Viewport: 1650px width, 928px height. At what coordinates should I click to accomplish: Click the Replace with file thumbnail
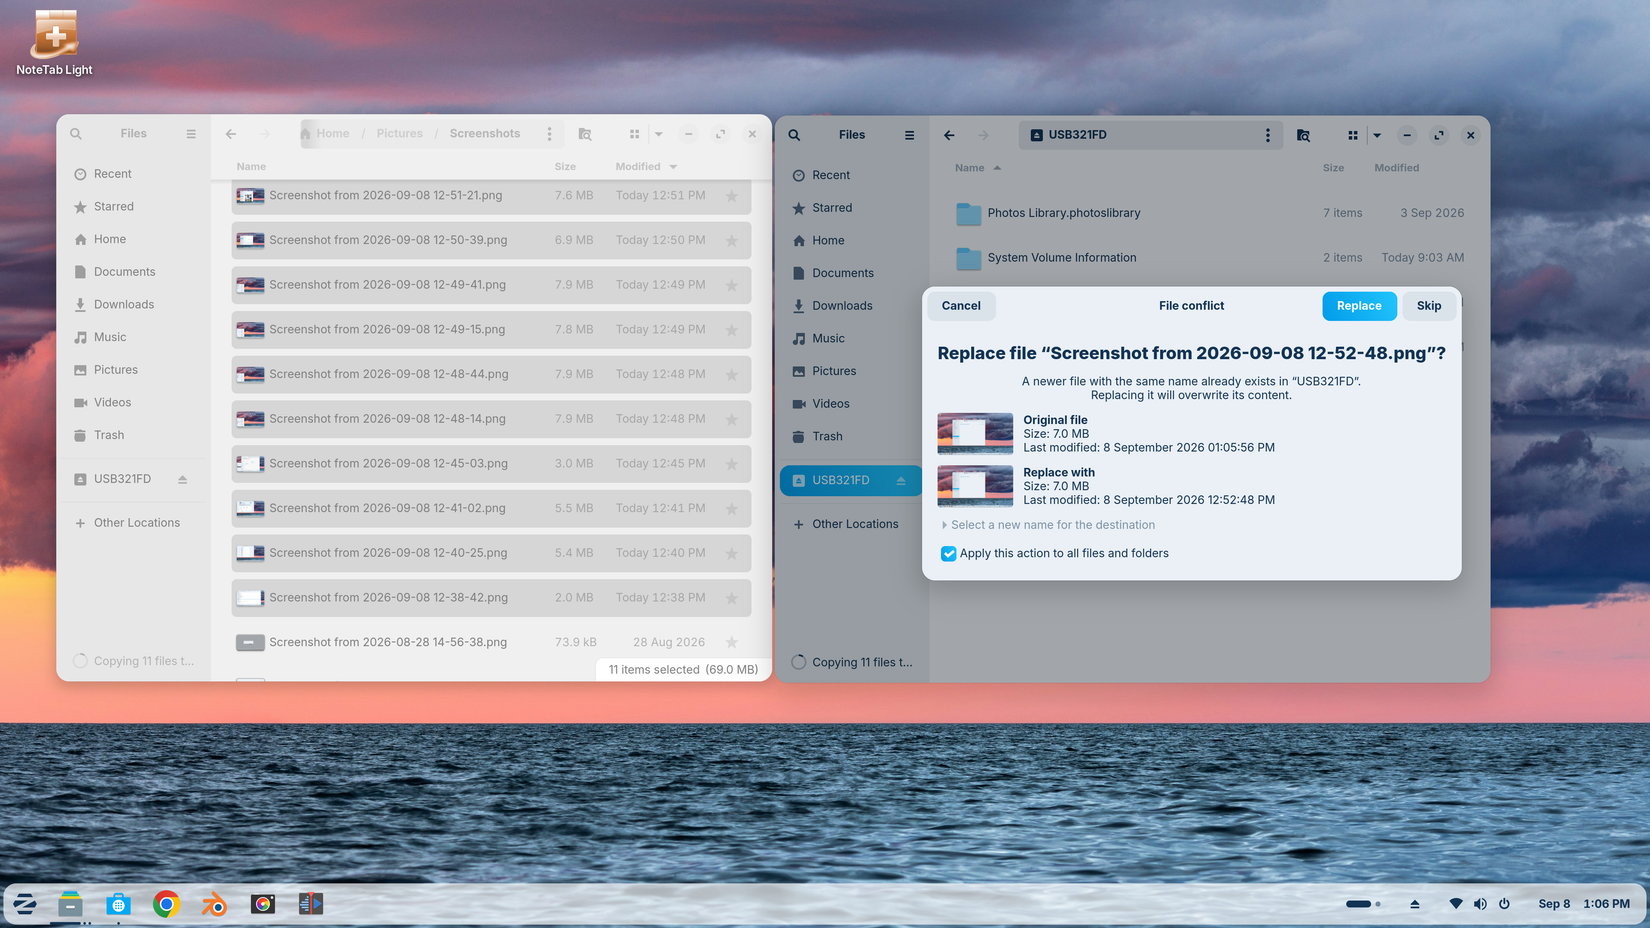pos(975,486)
